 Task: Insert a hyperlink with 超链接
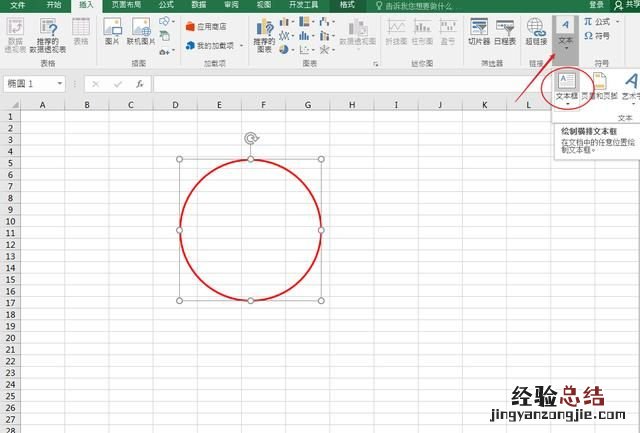coord(536,31)
